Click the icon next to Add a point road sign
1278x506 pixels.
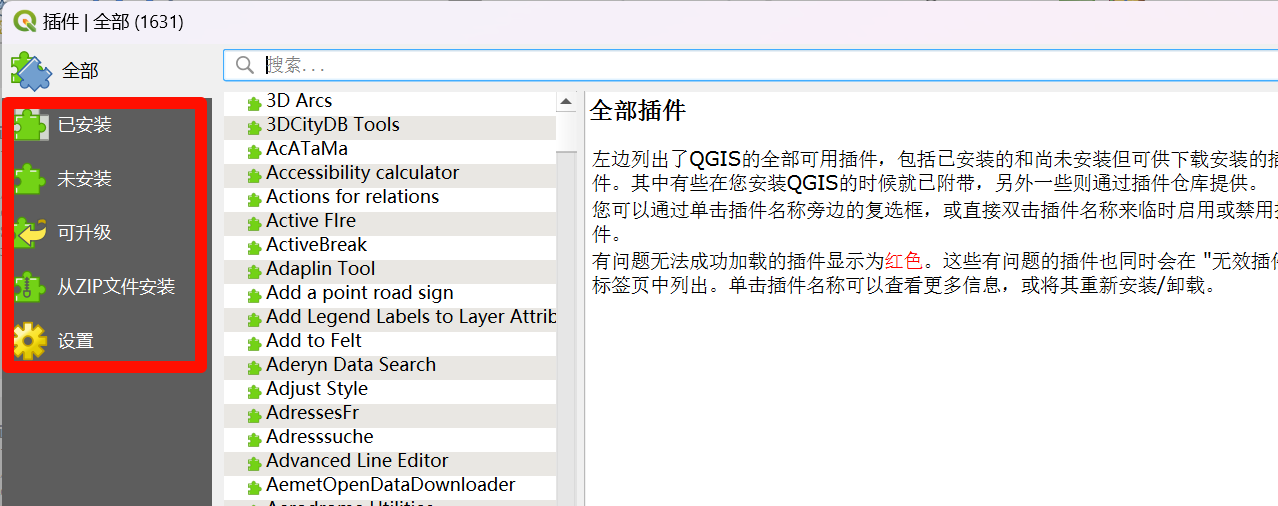click(254, 295)
